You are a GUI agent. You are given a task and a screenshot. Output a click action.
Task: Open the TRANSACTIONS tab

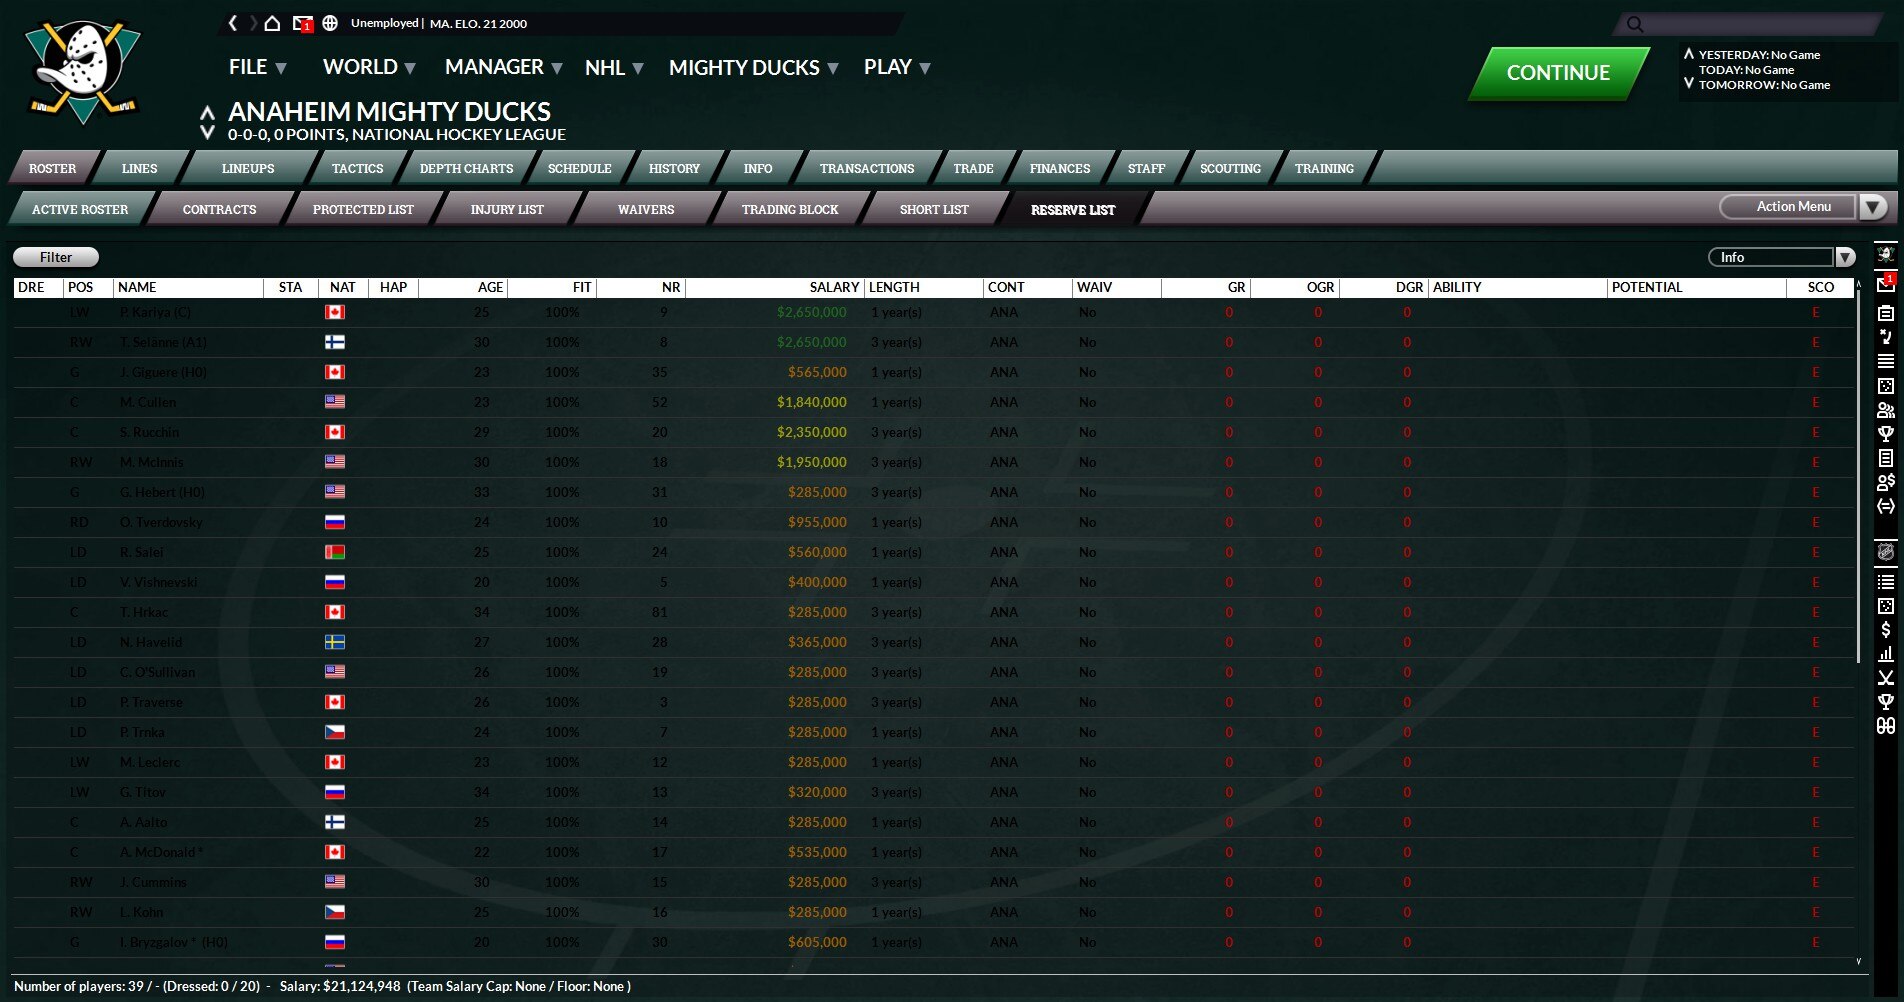(x=867, y=168)
